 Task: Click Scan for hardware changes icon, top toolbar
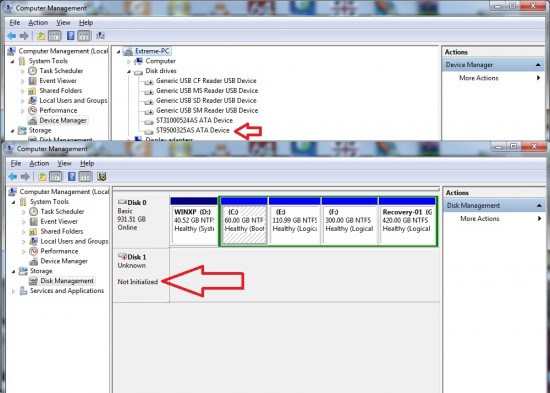point(100,36)
